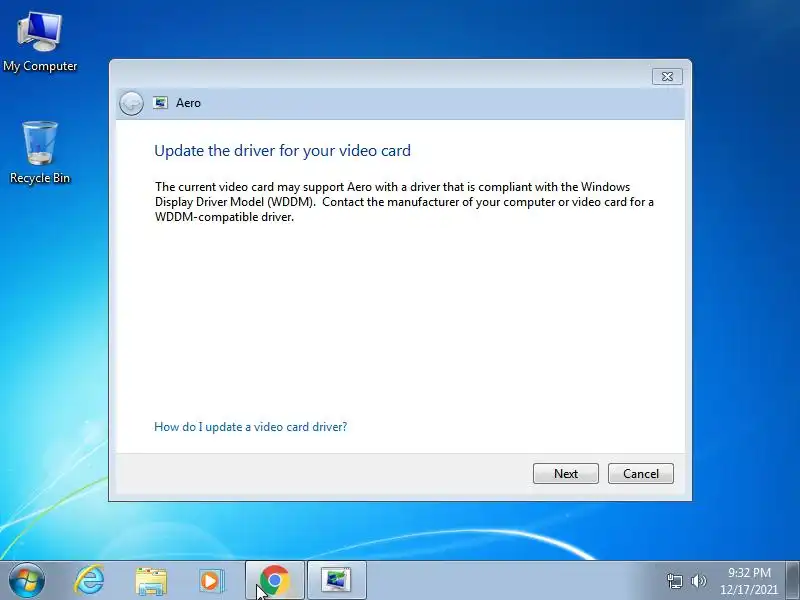Open the My Computer desktop icon
Screen dimensions: 800x600
pyautogui.click(x=40, y=42)
